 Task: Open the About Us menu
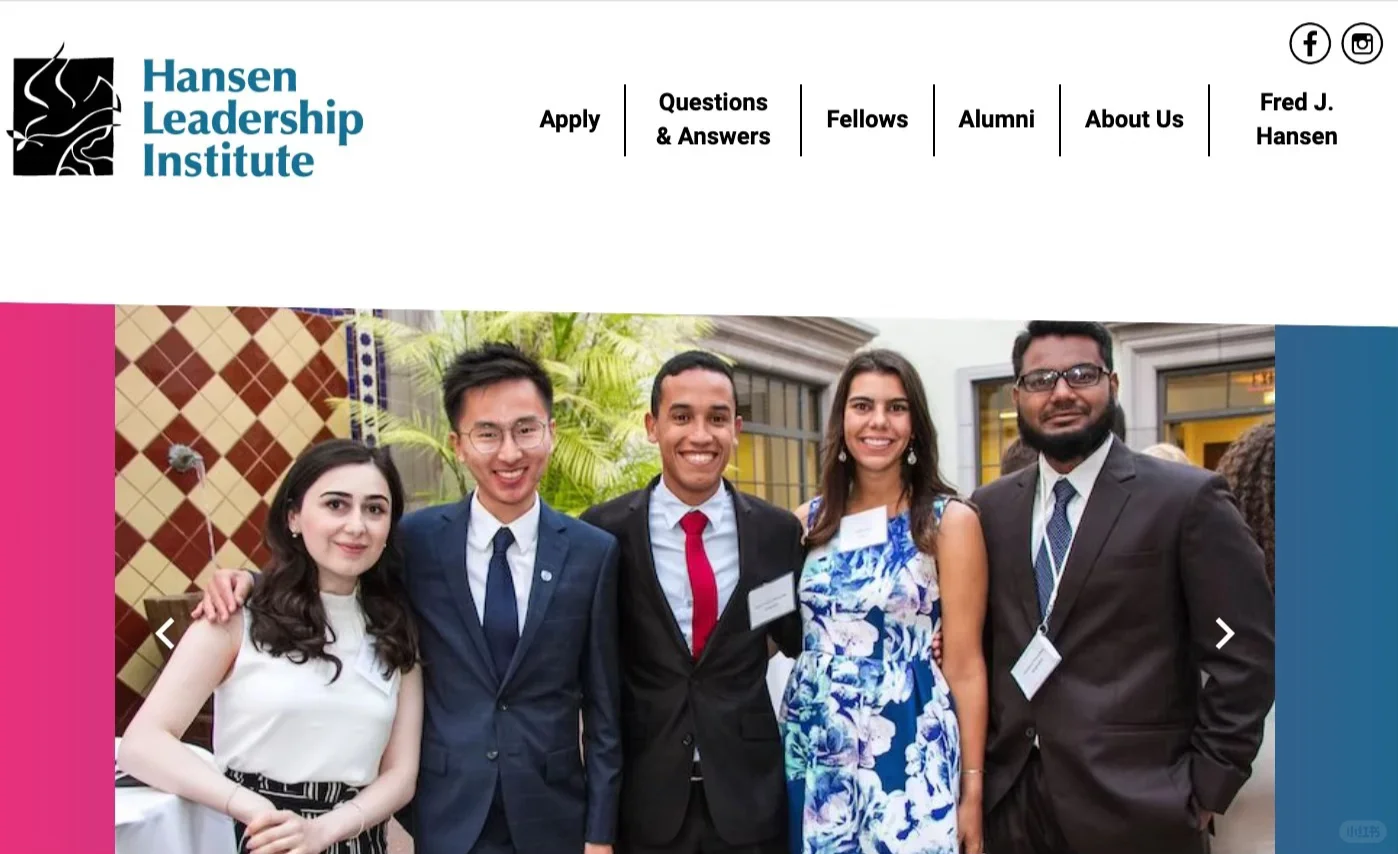[x=1134, y=119]
